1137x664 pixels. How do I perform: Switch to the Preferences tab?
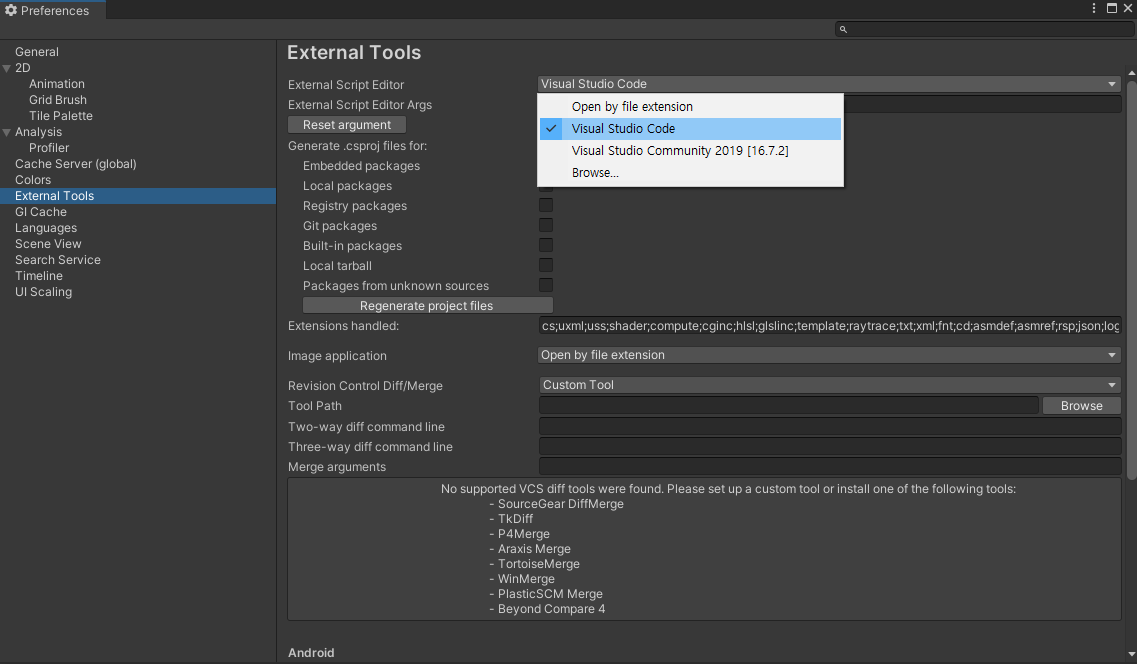tap(52, 10)
